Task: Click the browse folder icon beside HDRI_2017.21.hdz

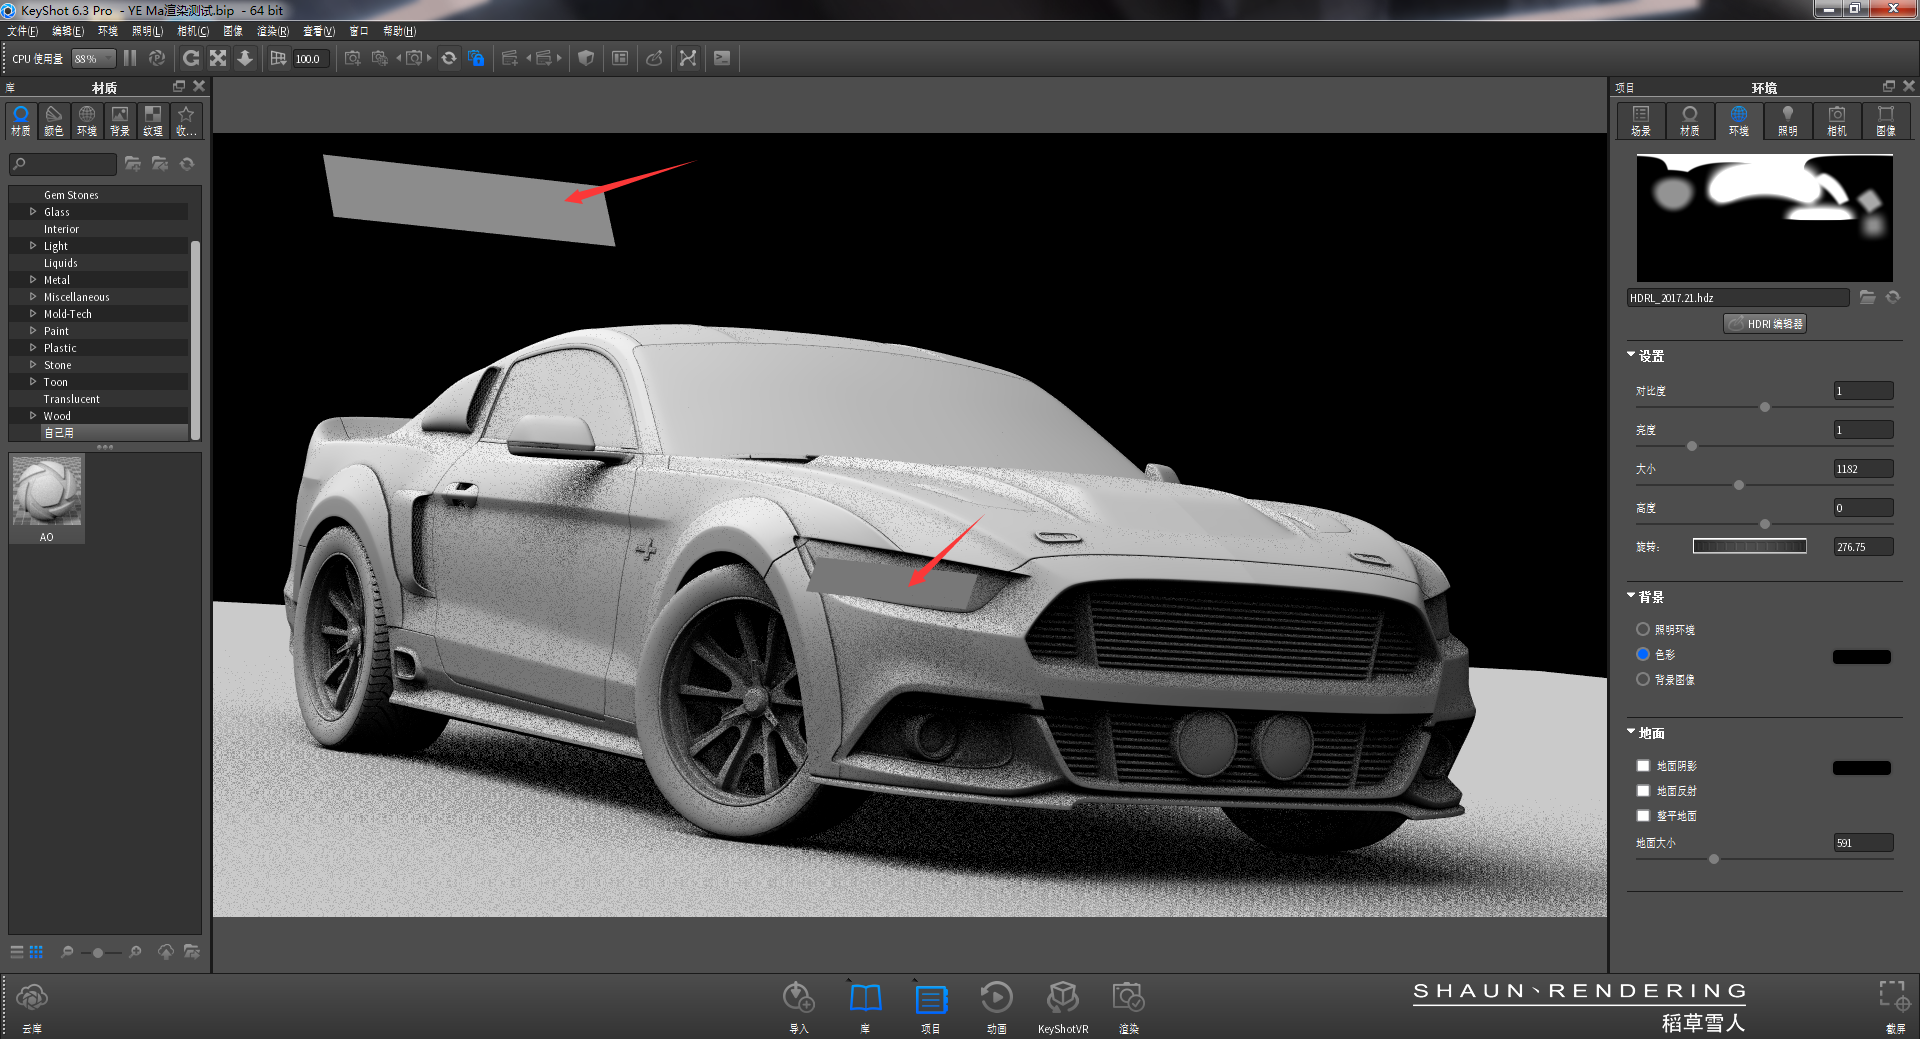Action: click(x=1869, y=297)
